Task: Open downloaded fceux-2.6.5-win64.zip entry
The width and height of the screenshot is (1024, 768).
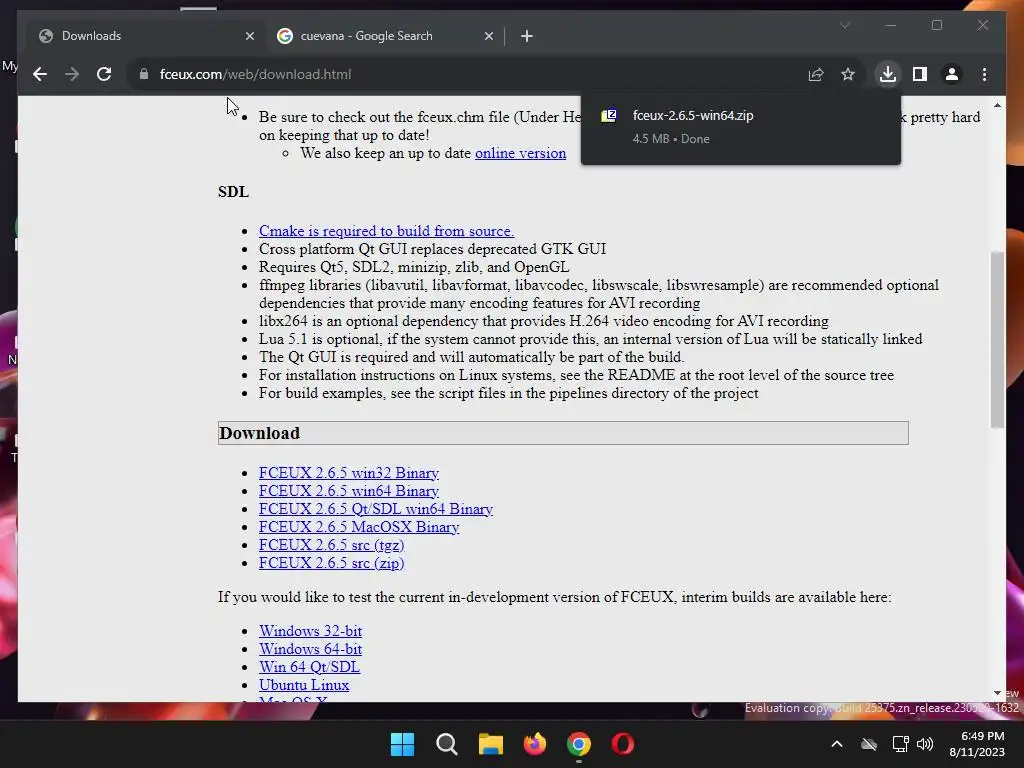Action: pyautogui.click(x=741, y=127)
